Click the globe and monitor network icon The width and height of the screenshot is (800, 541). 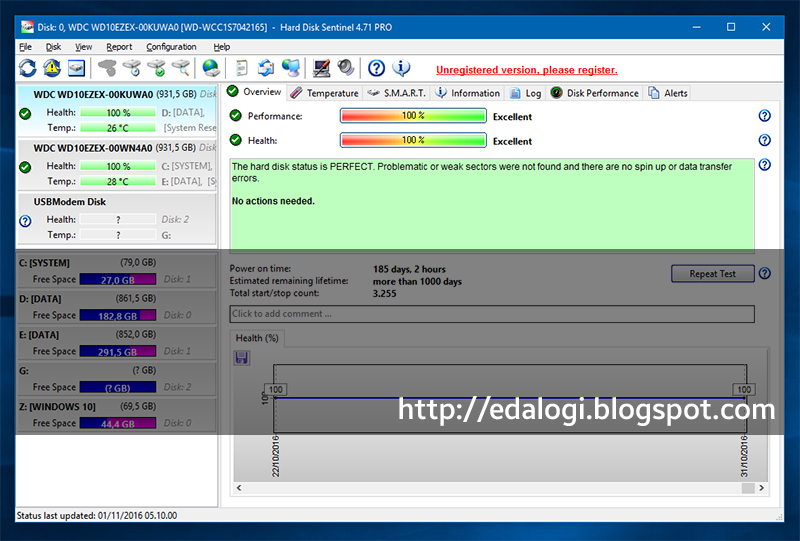[291, 68]
